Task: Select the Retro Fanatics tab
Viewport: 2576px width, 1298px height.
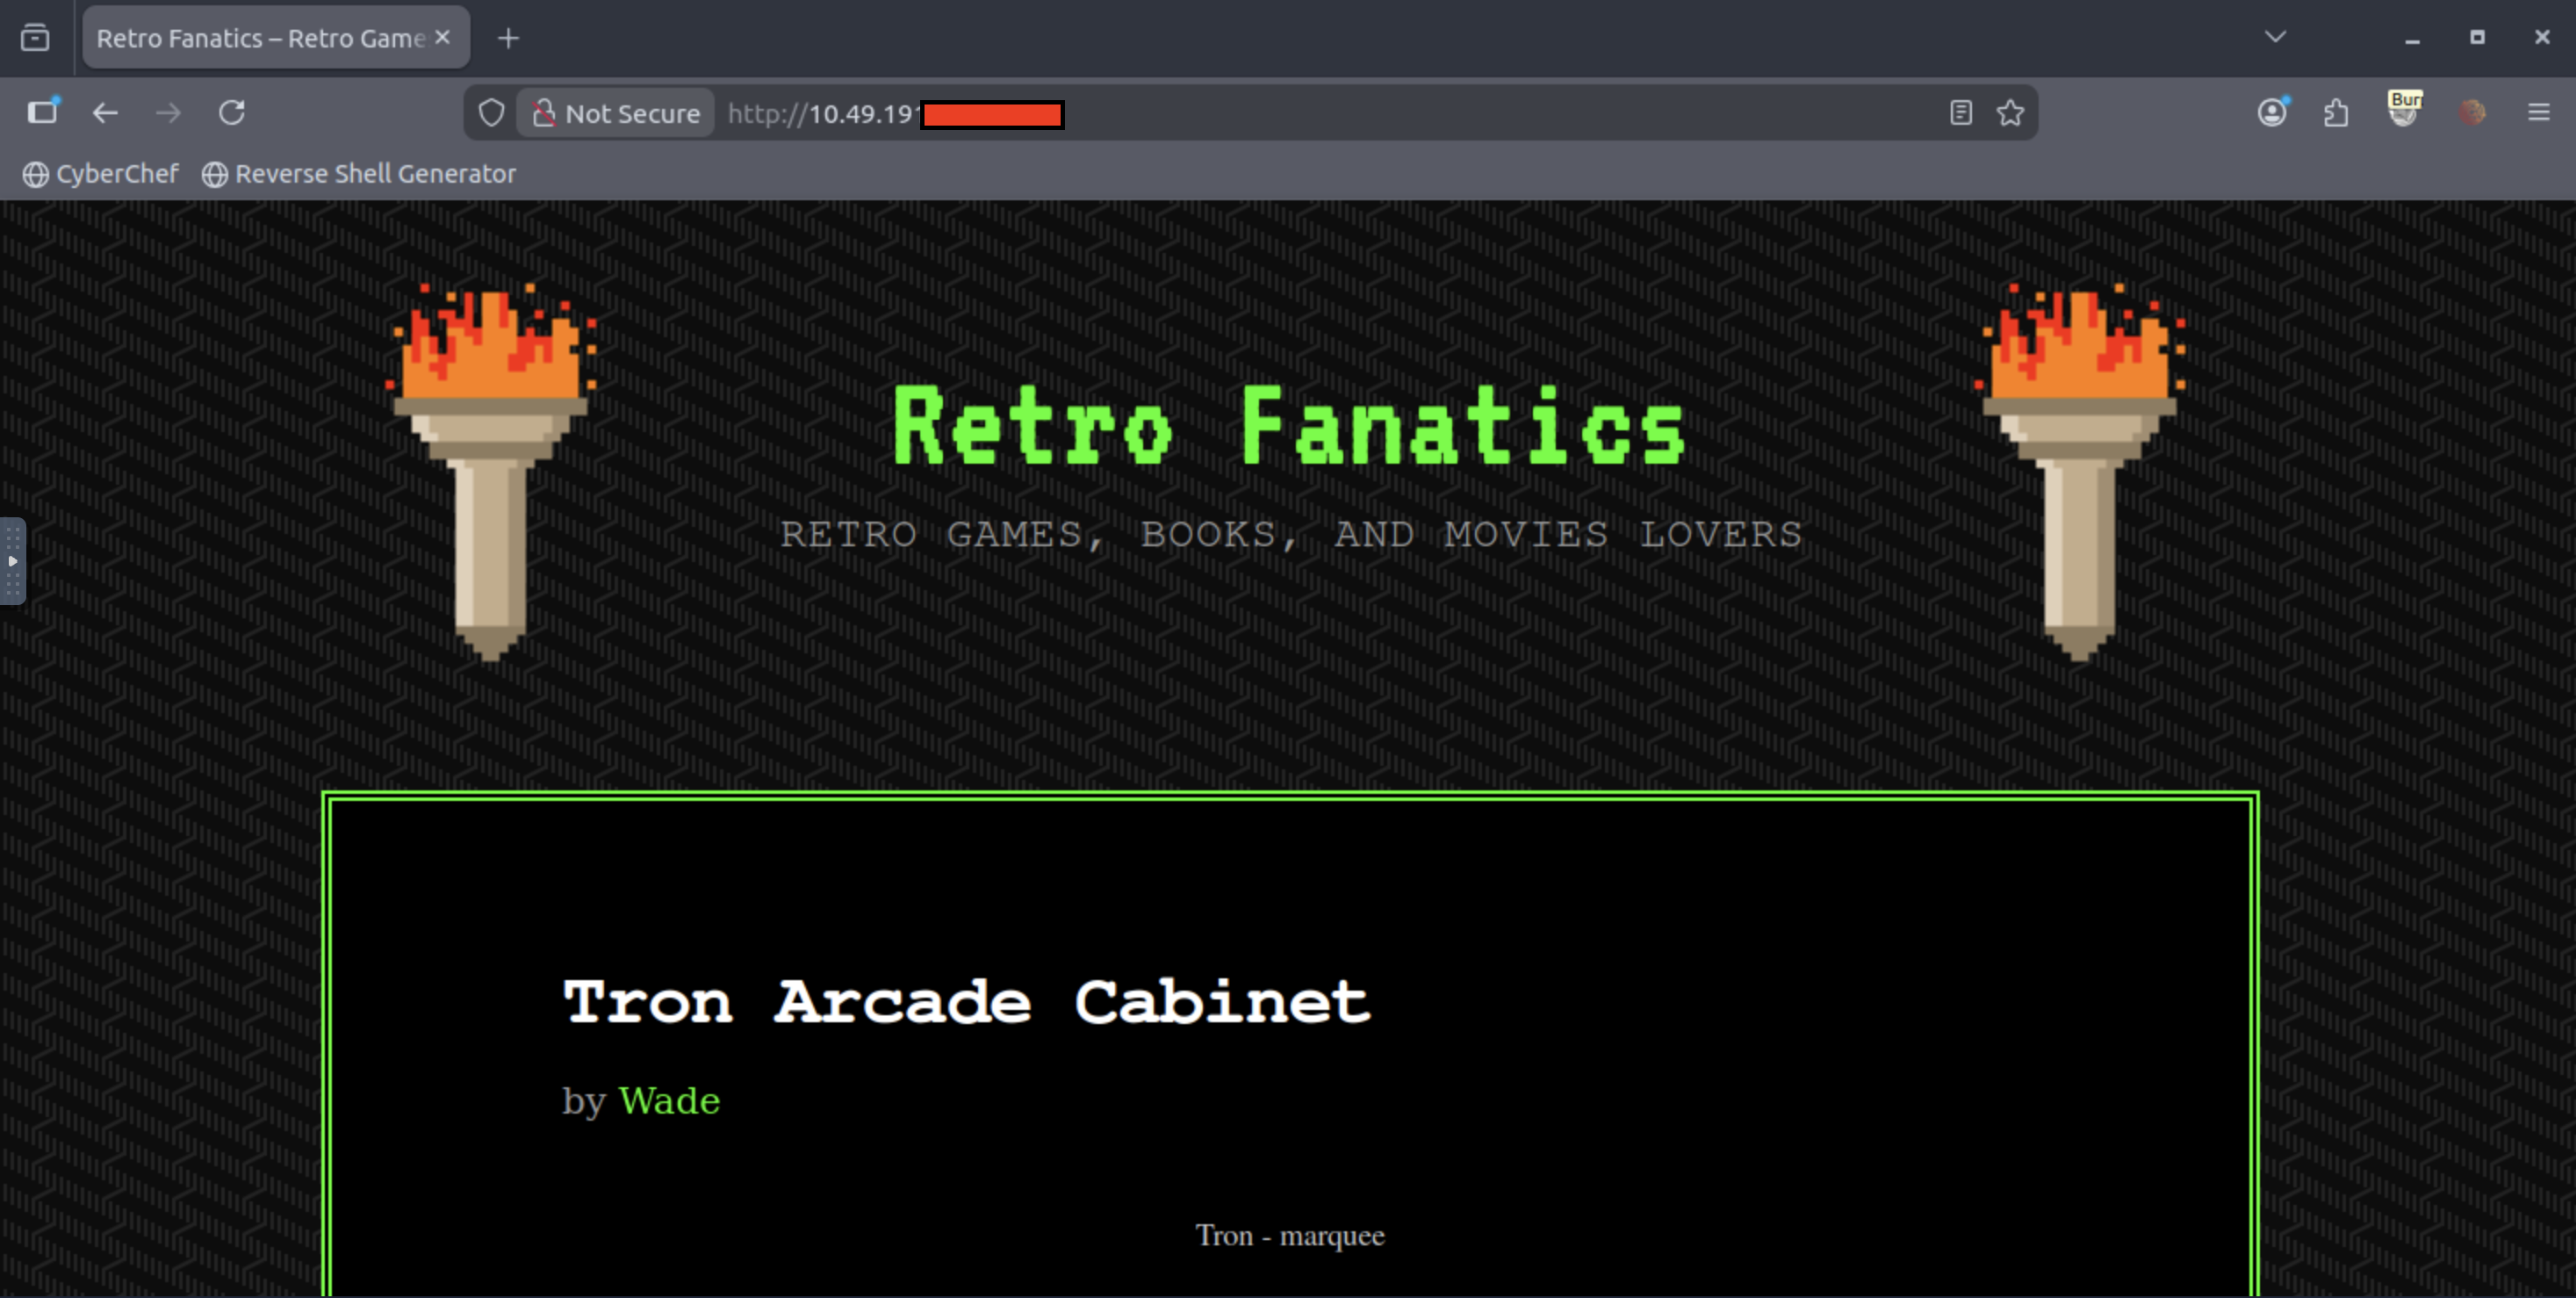Action: click(260, 38)
